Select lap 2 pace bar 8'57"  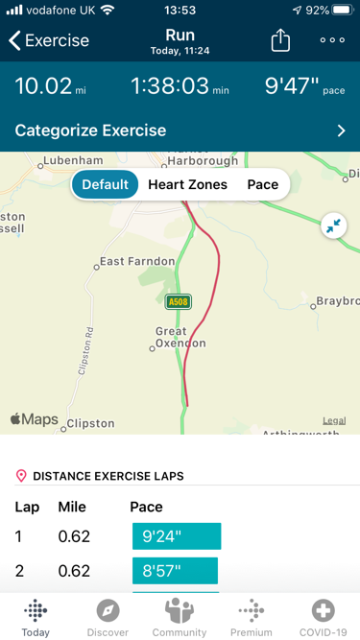[175, 571]
